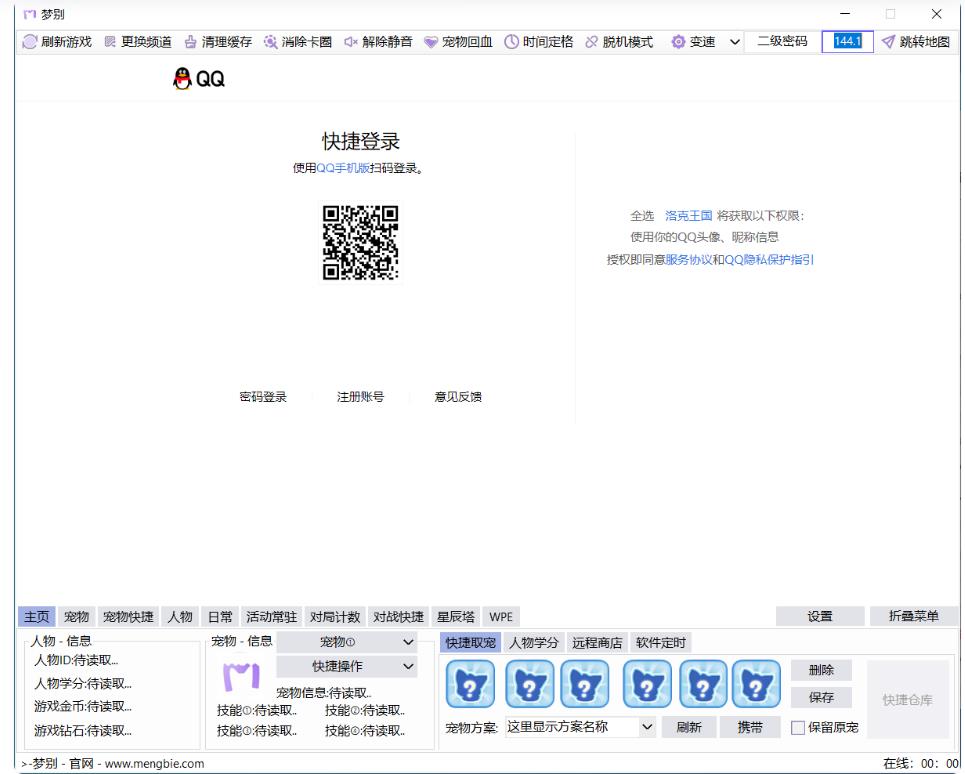Open the 人物 tab
965x774 pixels.
(180, 616)
